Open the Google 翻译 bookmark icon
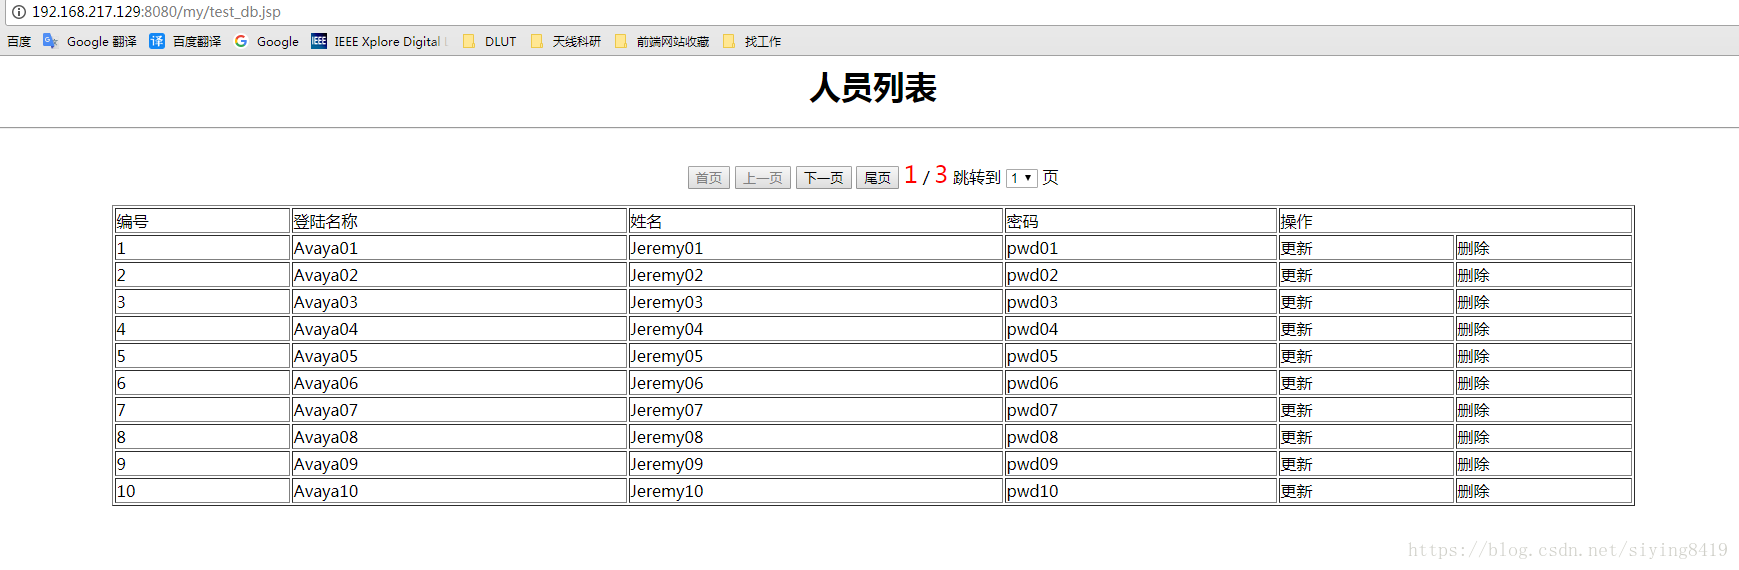1739x570 pixels. (x=50, y=41)
